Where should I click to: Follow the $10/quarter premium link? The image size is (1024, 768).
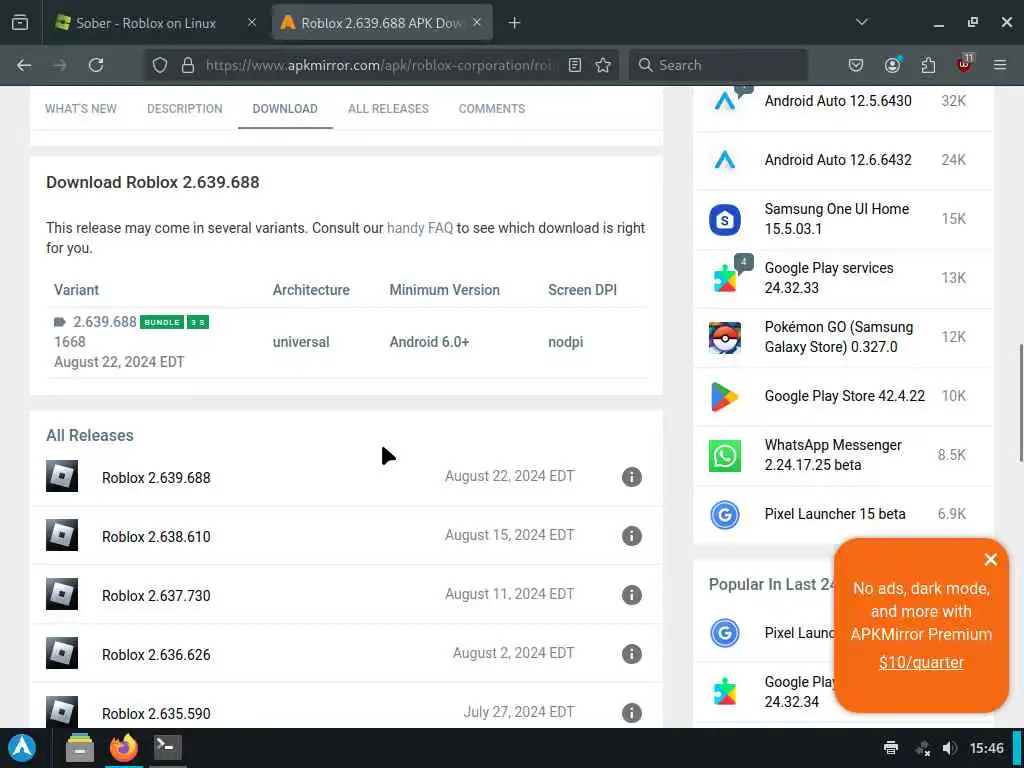click(921, 663)
